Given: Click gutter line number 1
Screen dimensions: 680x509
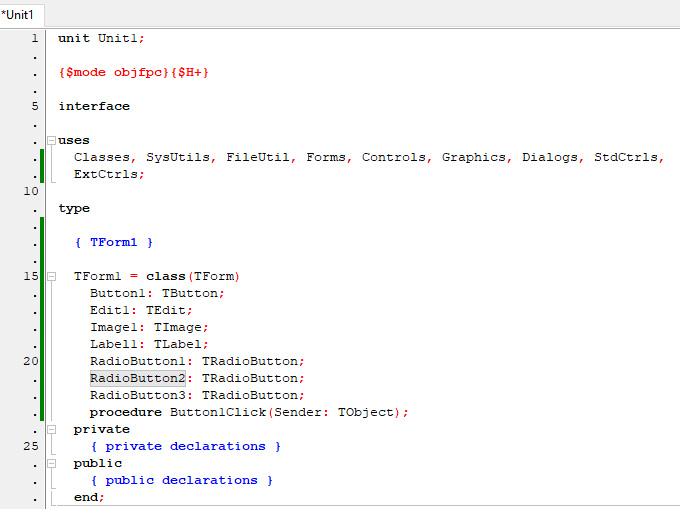Looking at the screenshot, I should point(34,38).
